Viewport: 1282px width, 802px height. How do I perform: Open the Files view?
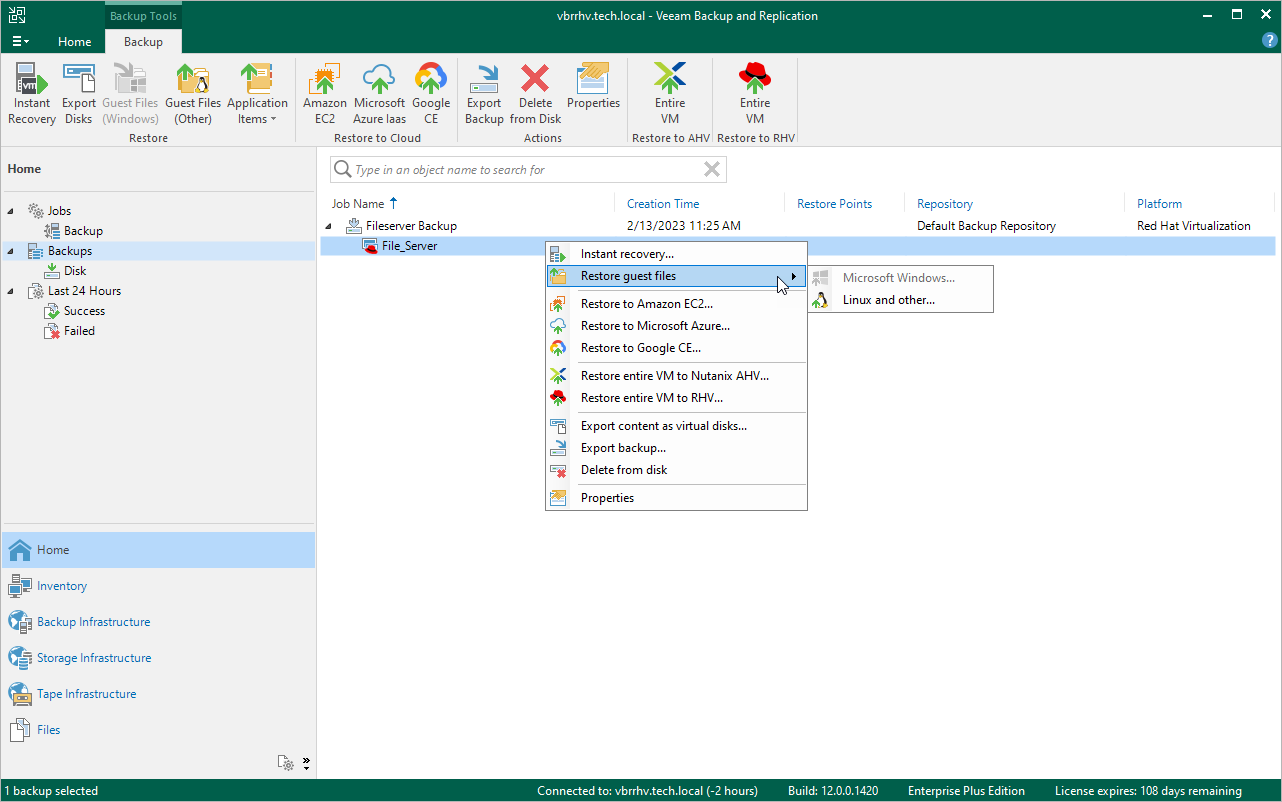point(158,730)
